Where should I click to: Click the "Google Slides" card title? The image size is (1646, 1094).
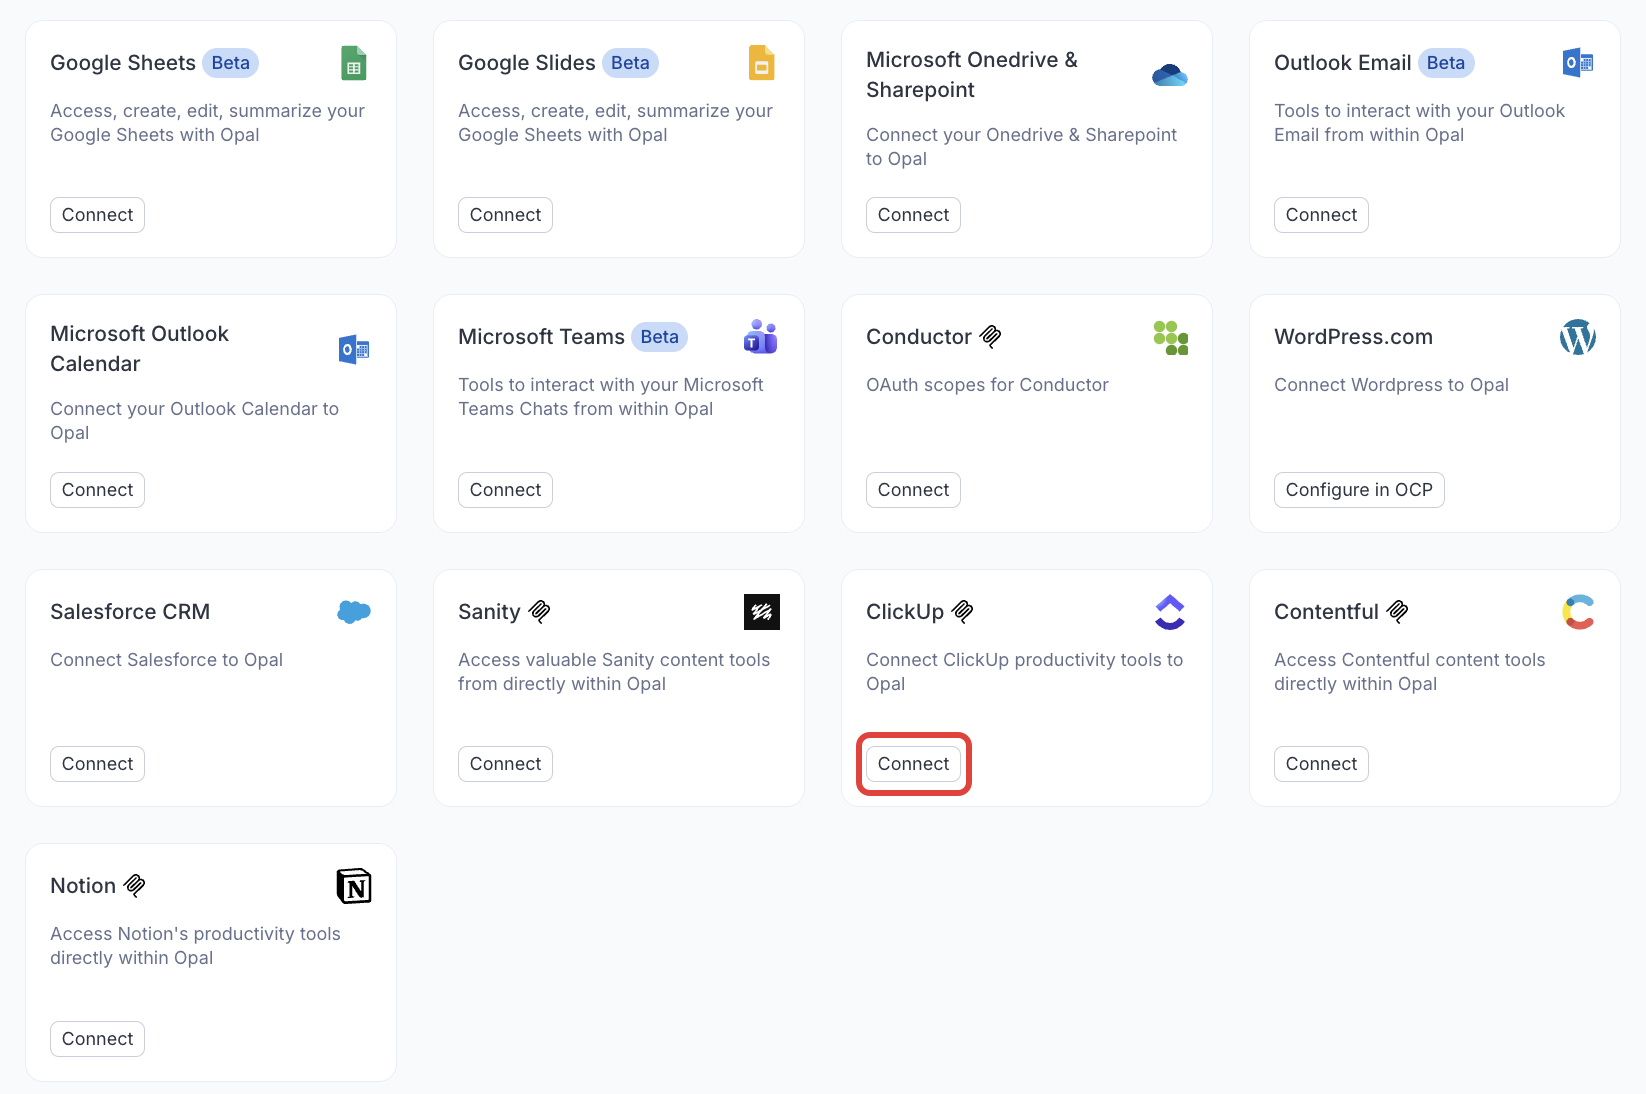(527, 63)
